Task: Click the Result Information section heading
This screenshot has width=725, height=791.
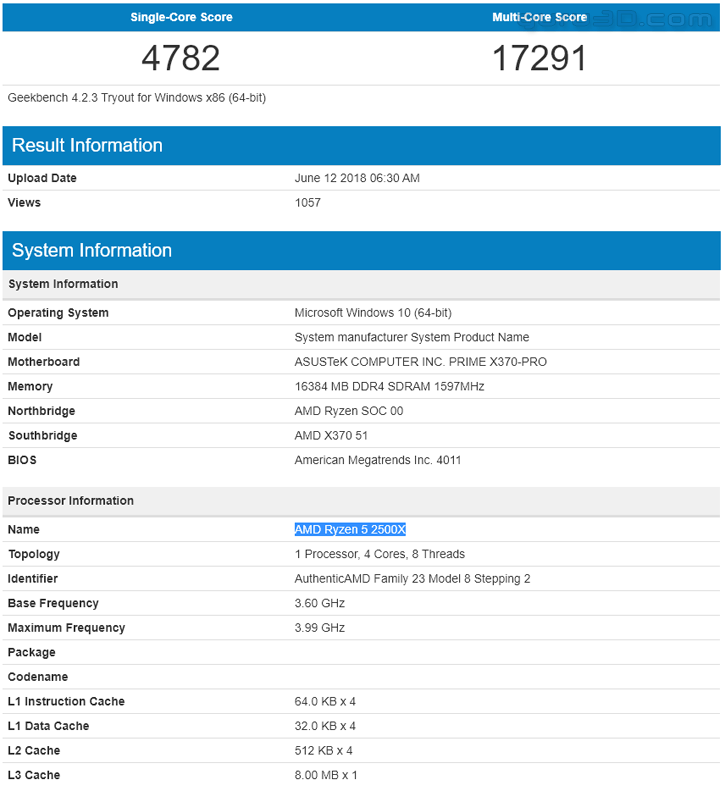Action: coord(87,145)
